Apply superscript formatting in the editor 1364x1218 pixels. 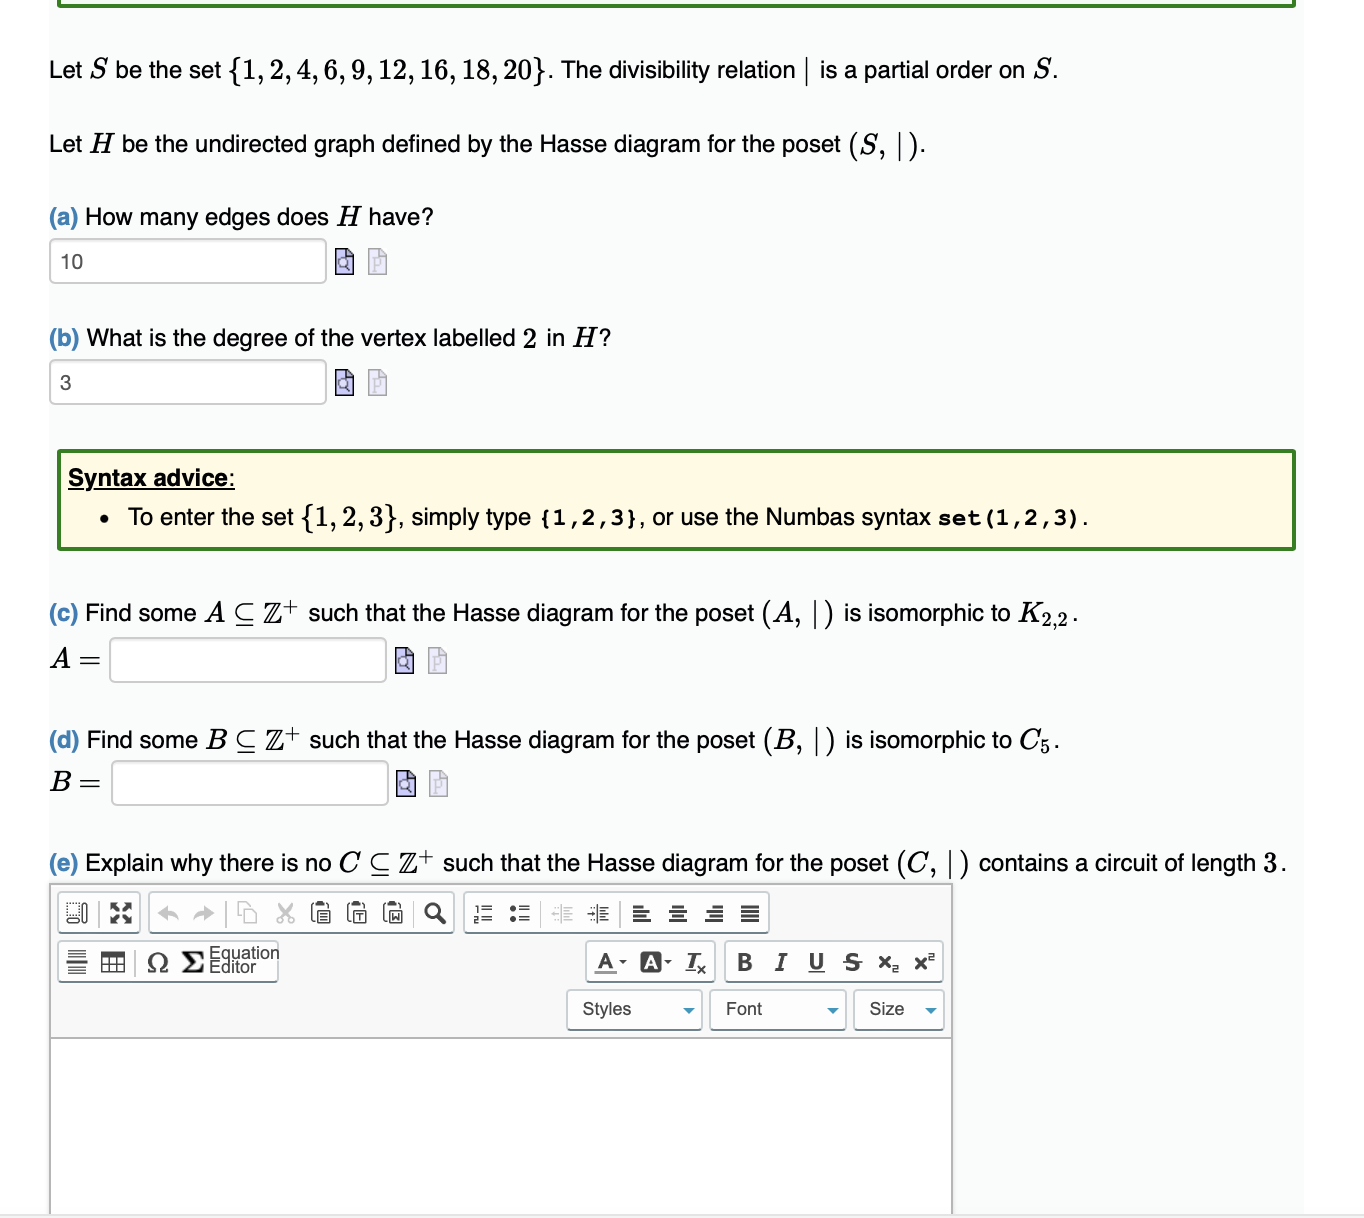924,960
